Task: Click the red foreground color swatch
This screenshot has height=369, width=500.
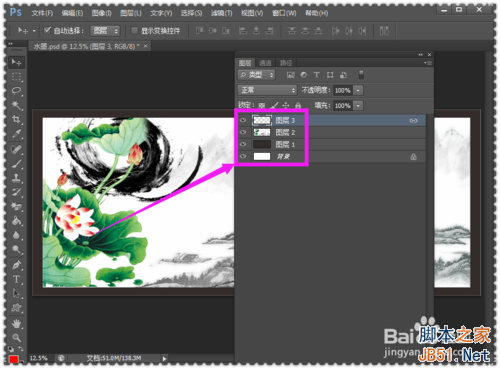Action: pyautogui.click(x=13, y=359)
